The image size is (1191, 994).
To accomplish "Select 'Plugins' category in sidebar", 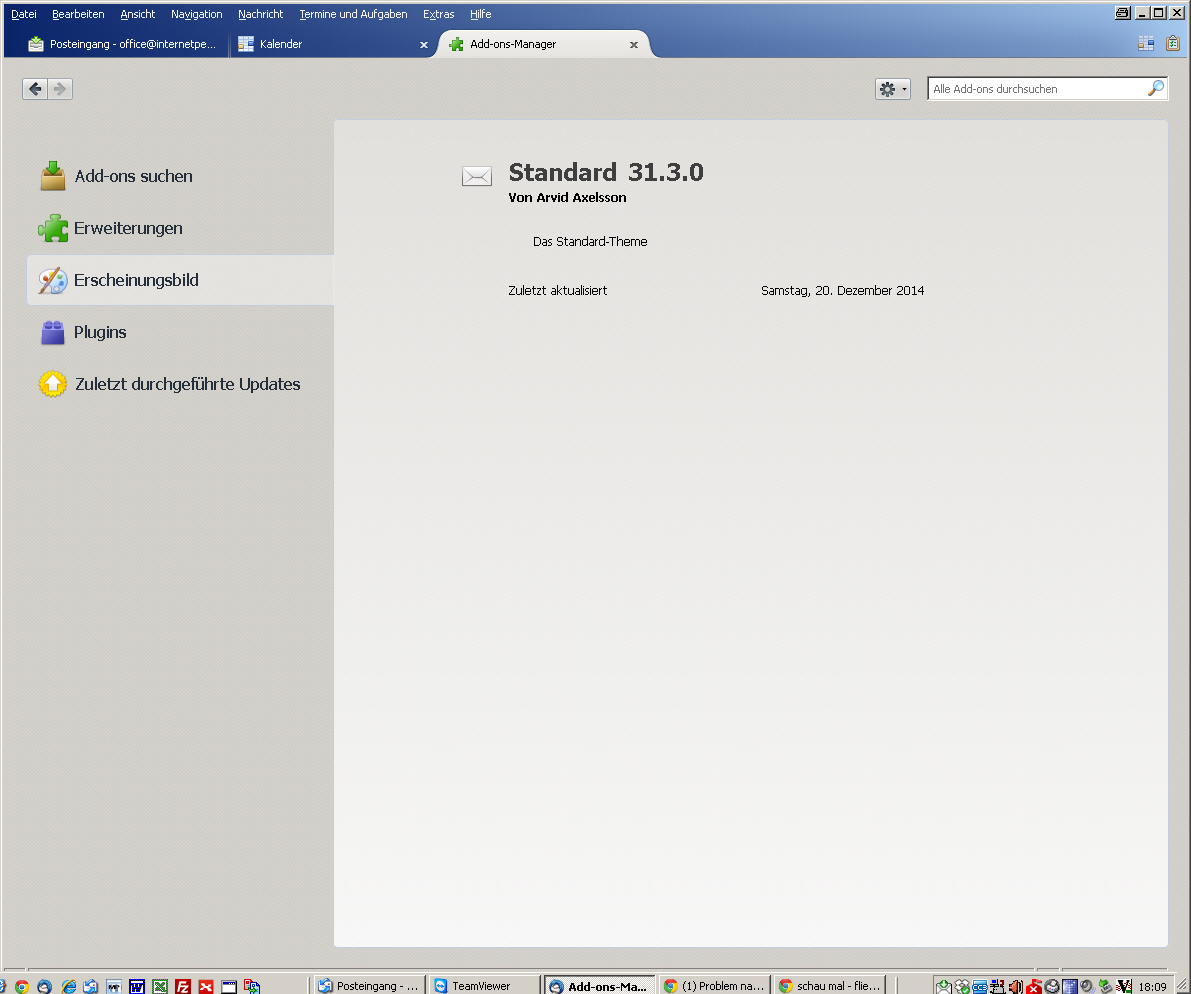I will pos(84,332).
